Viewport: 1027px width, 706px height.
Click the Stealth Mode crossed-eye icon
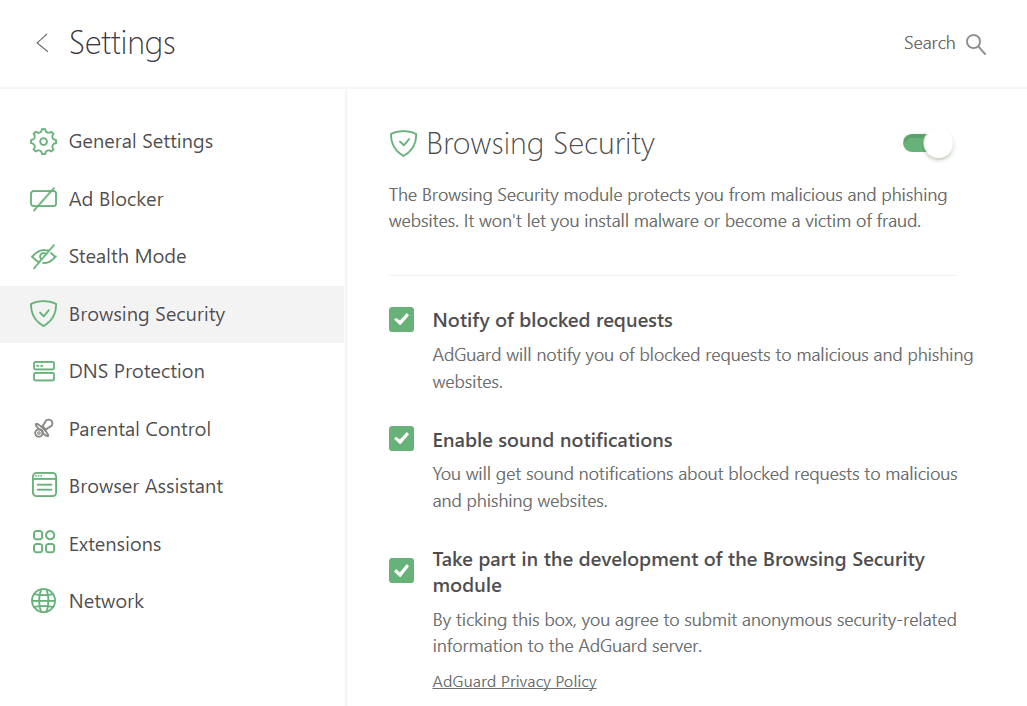pos(43,257)
